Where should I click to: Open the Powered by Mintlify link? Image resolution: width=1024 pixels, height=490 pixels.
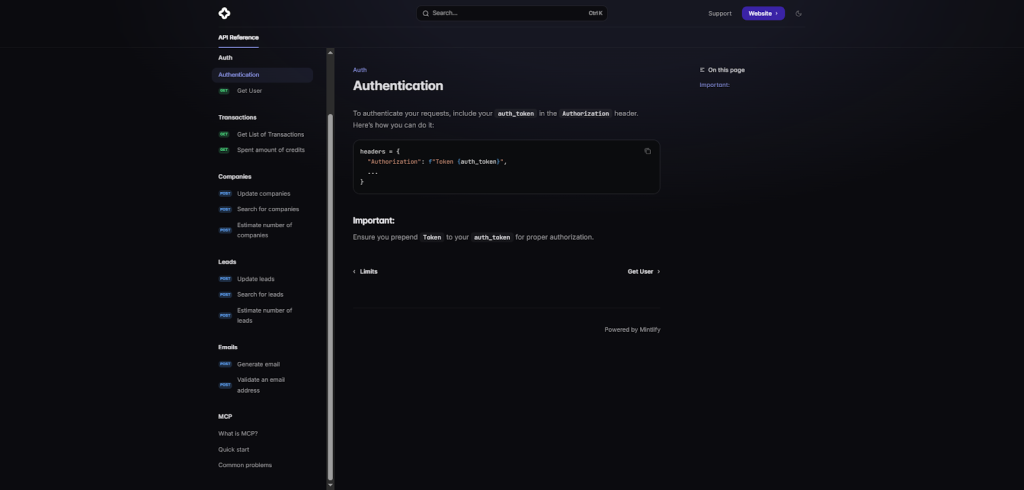[x=632, y=329]
